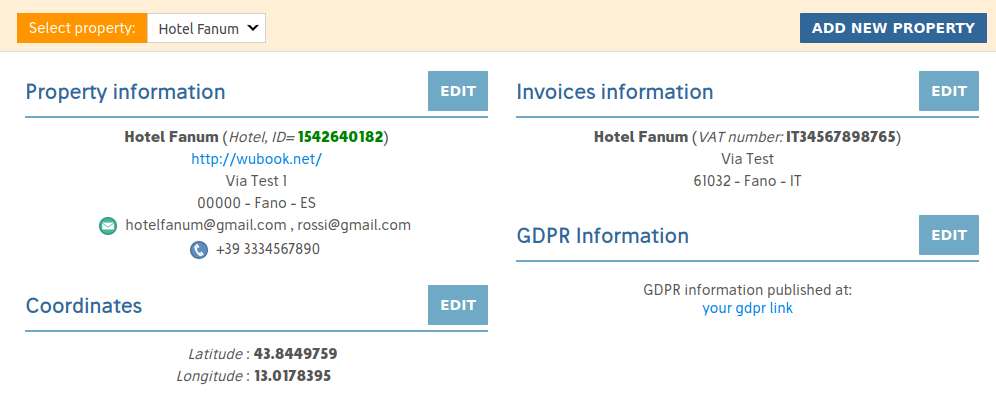This screenshot has height=399, width=996.
Task: Edit the Coordinates section
Action: pyautogui.click(x=458, y=305)
